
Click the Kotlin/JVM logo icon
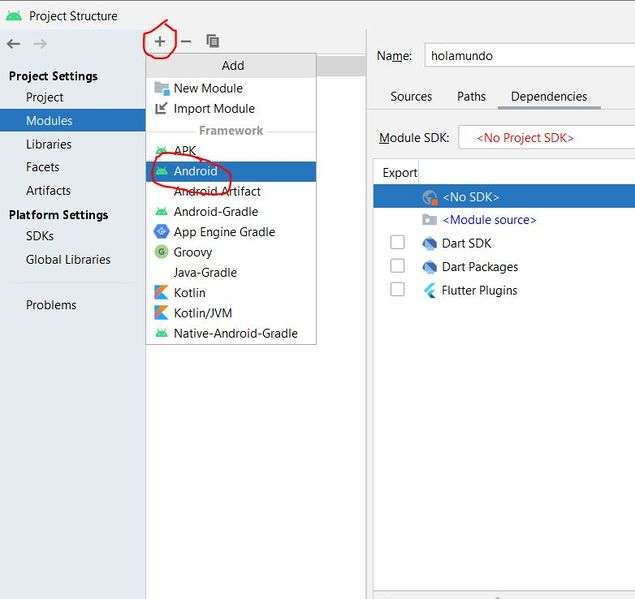[x=161, y=313]
